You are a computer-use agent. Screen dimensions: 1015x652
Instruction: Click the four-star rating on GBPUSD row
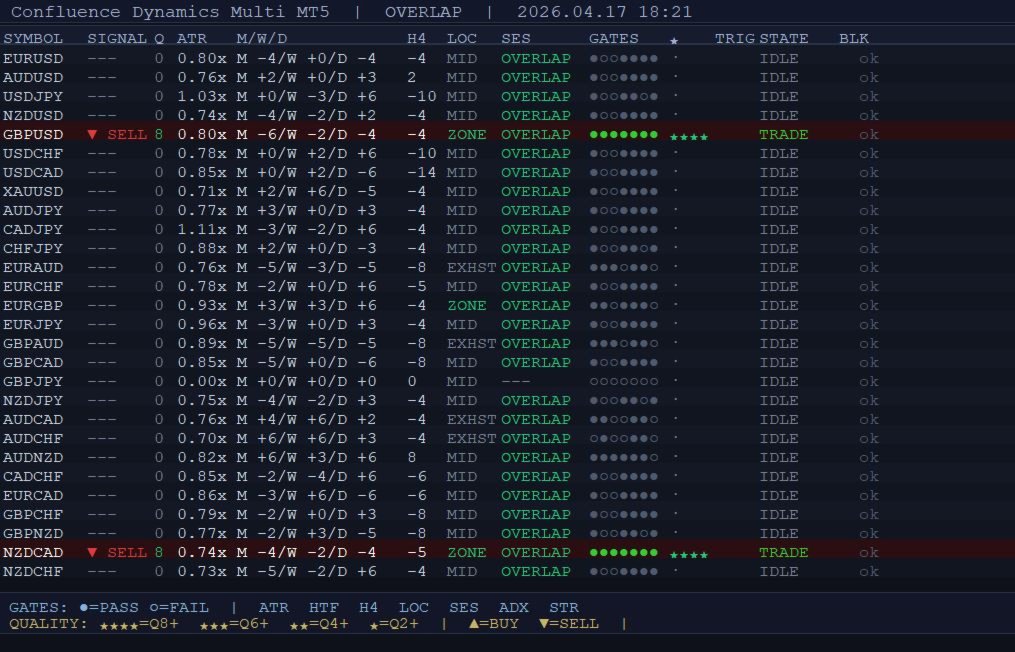click(689, 137)
